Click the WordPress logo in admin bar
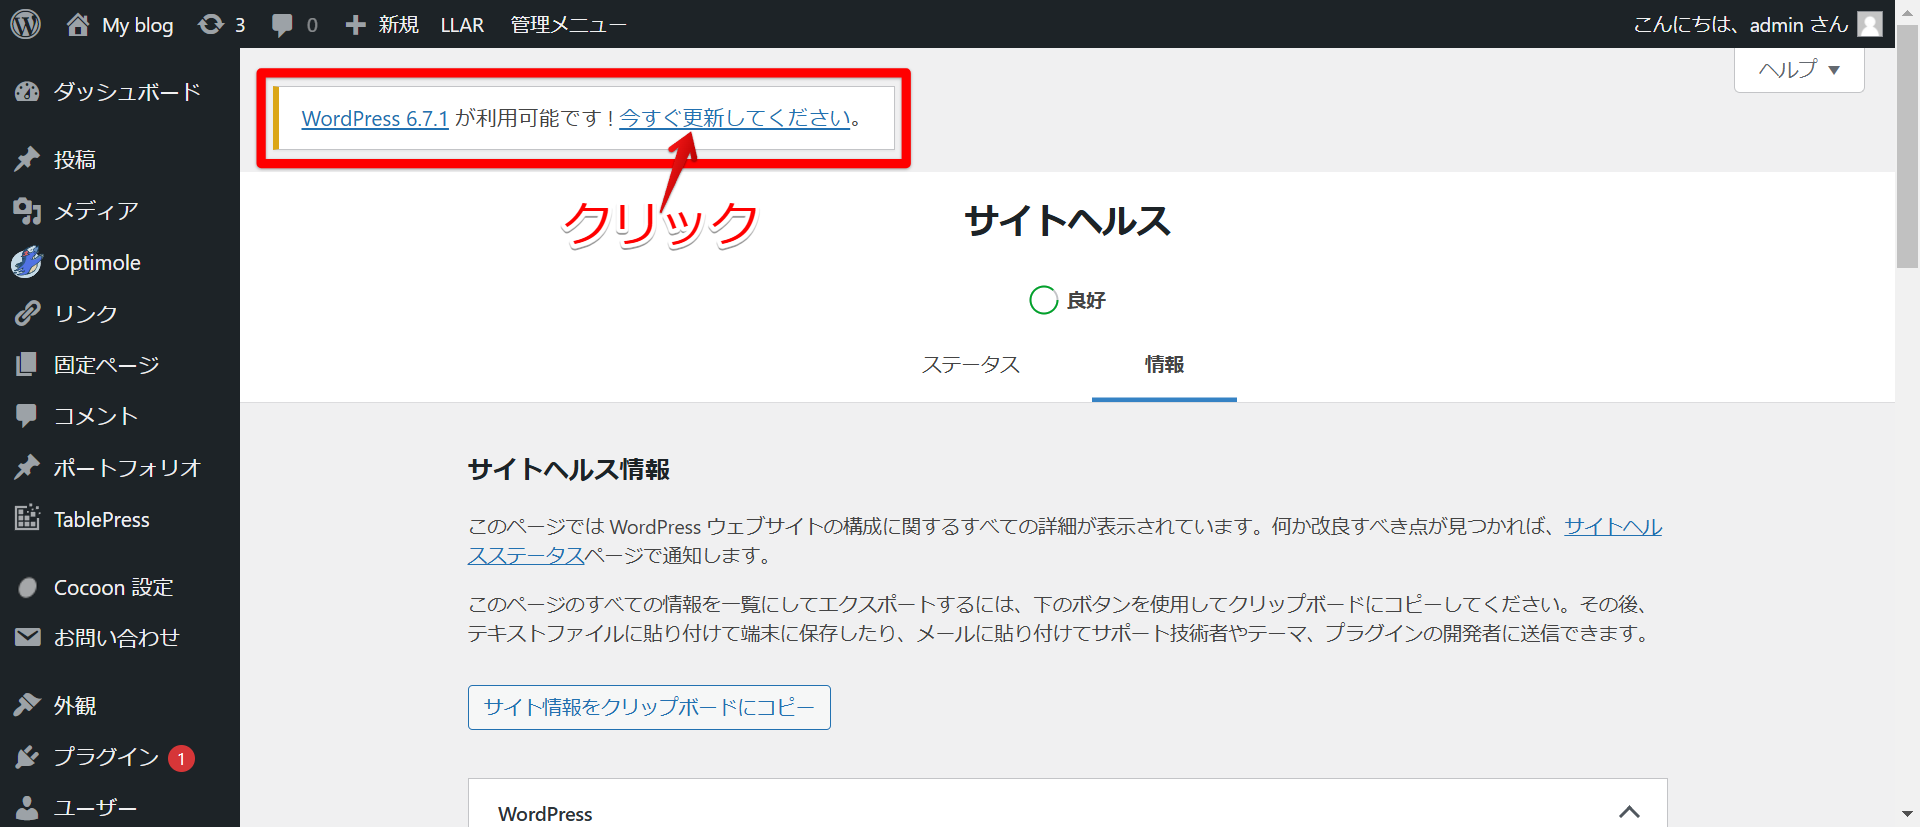The image size is (1920, 827). coord(25,24)
